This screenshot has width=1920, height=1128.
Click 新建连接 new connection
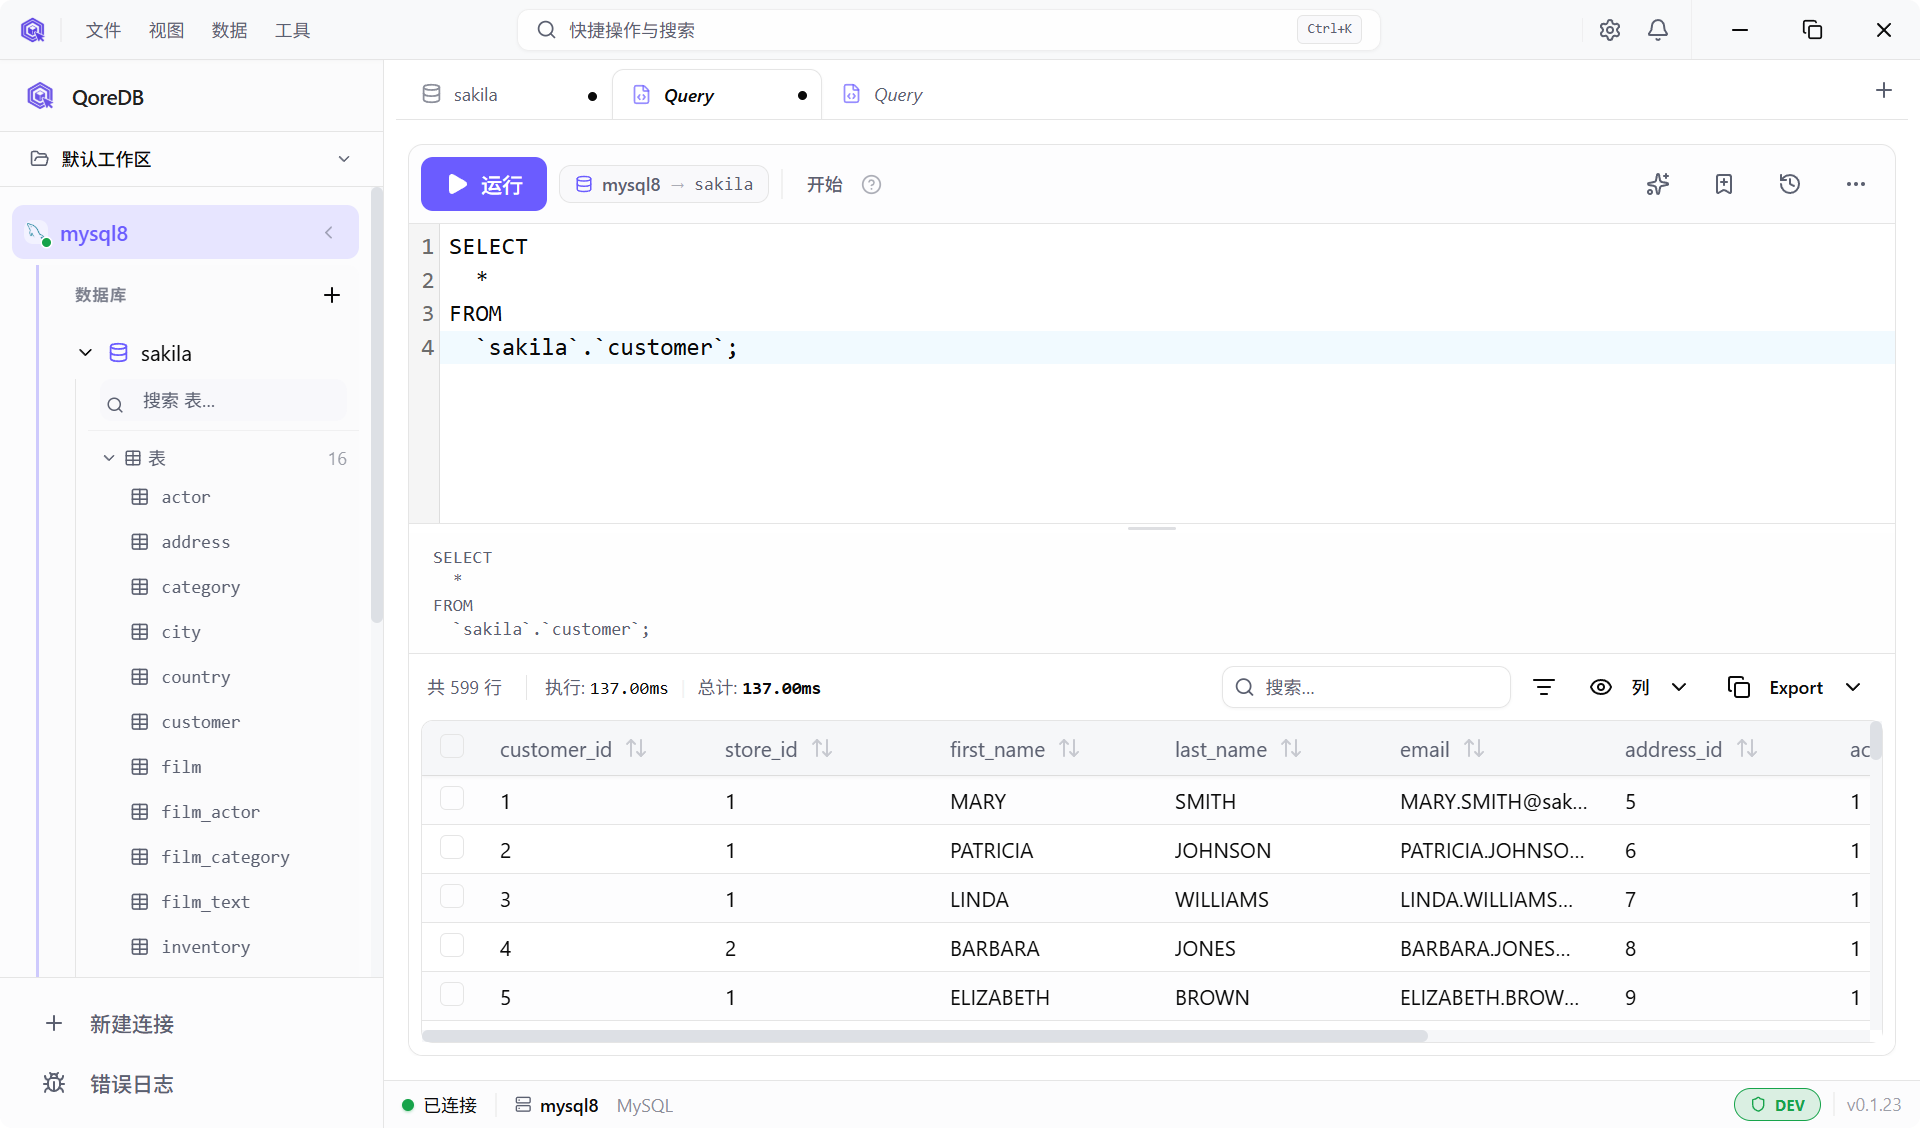(x=131, y=1024)
